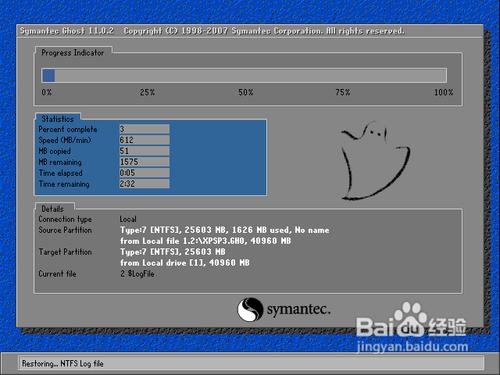Select the Time elapsed value field
Viewport: 500px width, 375px height.
coord(144,173)
